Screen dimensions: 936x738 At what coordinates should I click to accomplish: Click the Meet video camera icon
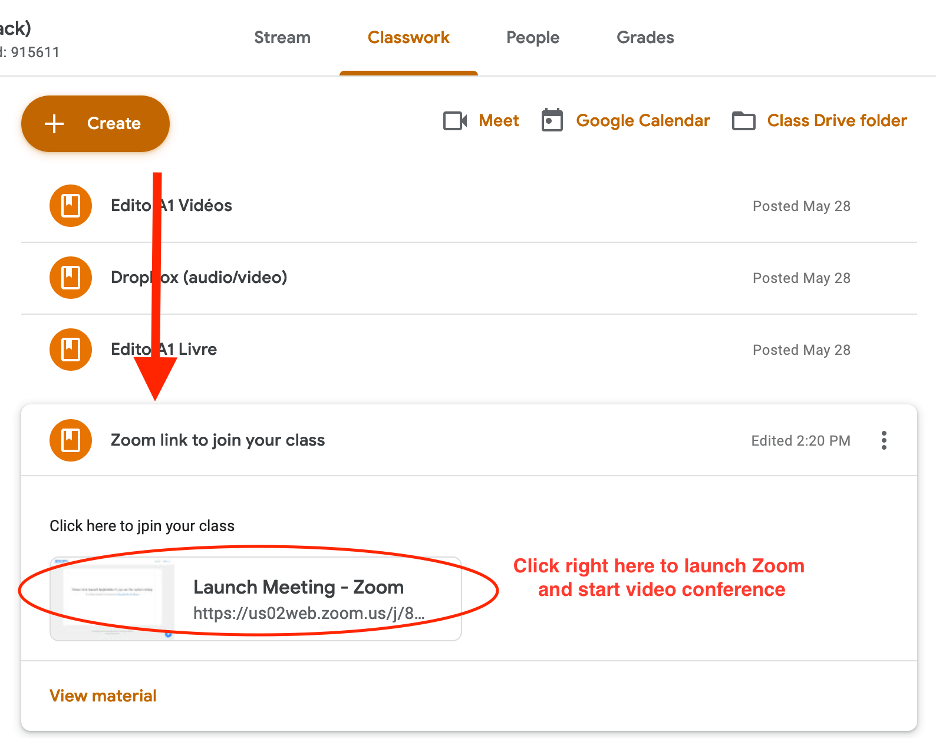455,121
